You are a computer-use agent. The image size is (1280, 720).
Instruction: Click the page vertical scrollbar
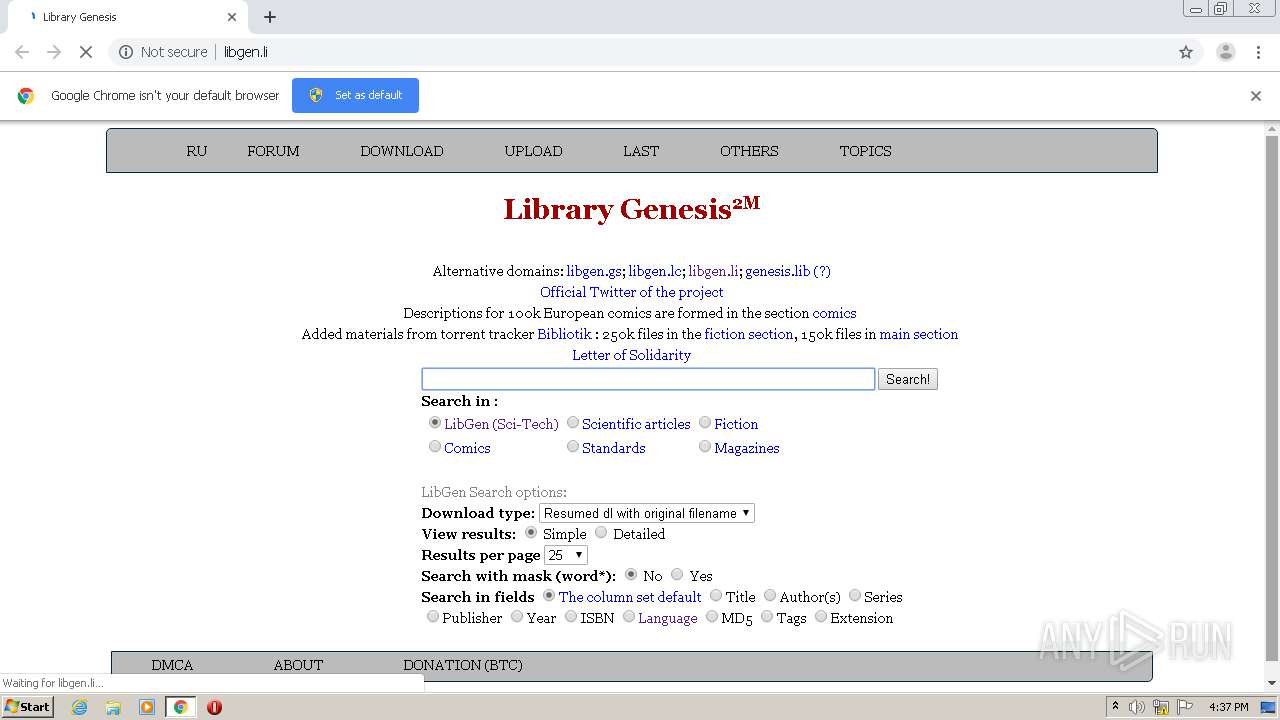(1272, 400)
